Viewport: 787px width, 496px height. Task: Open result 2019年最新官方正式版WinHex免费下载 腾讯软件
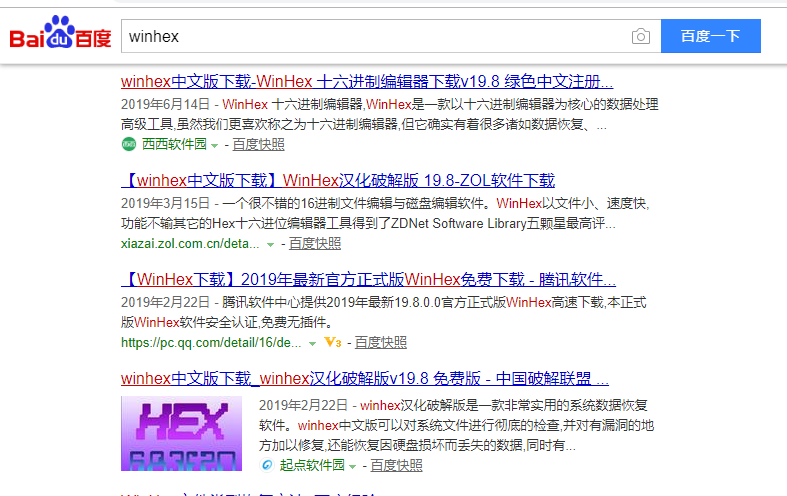[368, 279]
